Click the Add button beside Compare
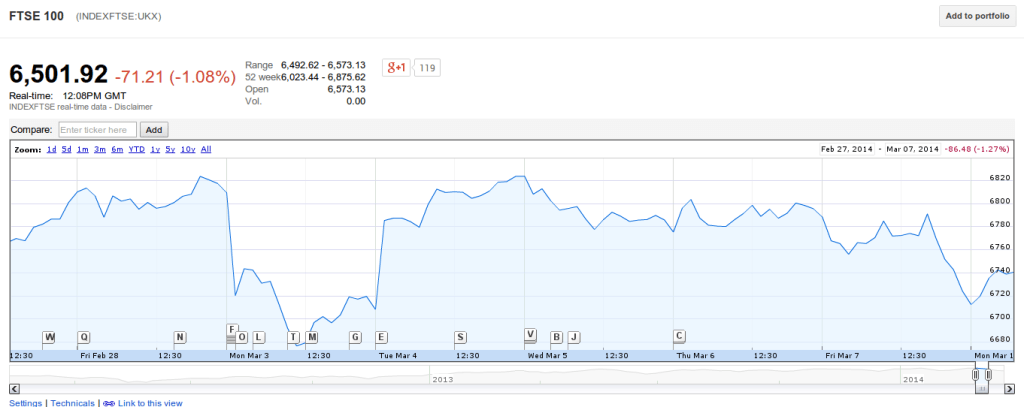 [x=153, y=129]
